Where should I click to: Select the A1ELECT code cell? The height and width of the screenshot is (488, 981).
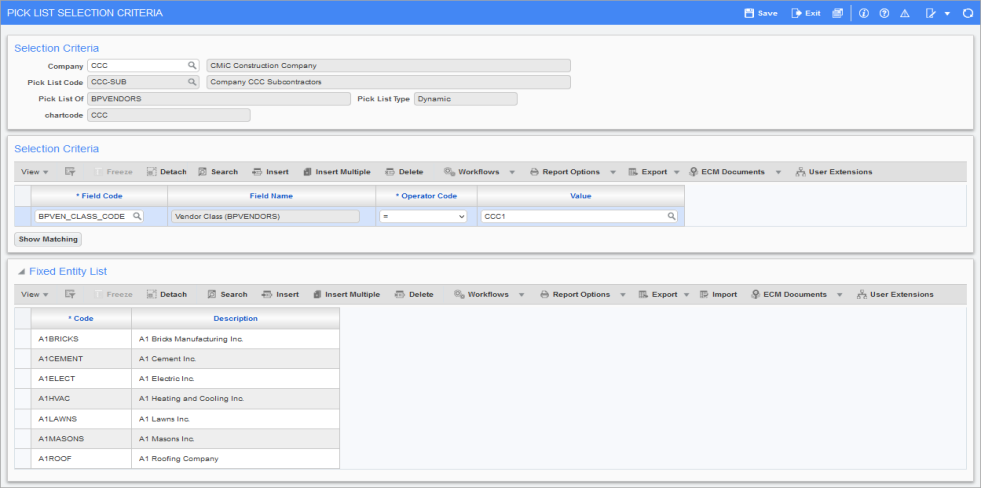pos(81,379)
